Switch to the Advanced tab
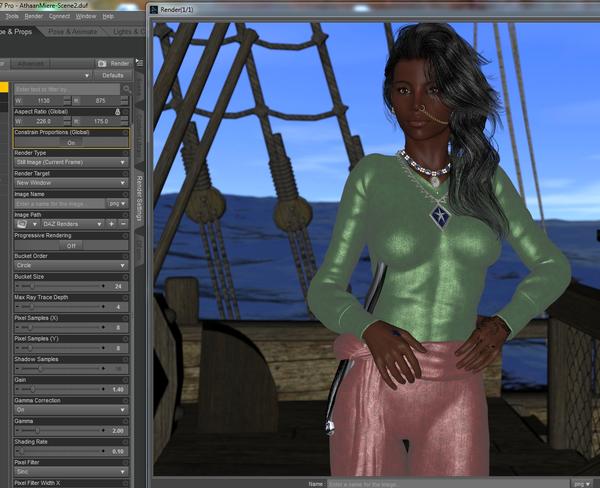Screen dimensions: 600x488 pyautogui.click(x=31, y=64)
